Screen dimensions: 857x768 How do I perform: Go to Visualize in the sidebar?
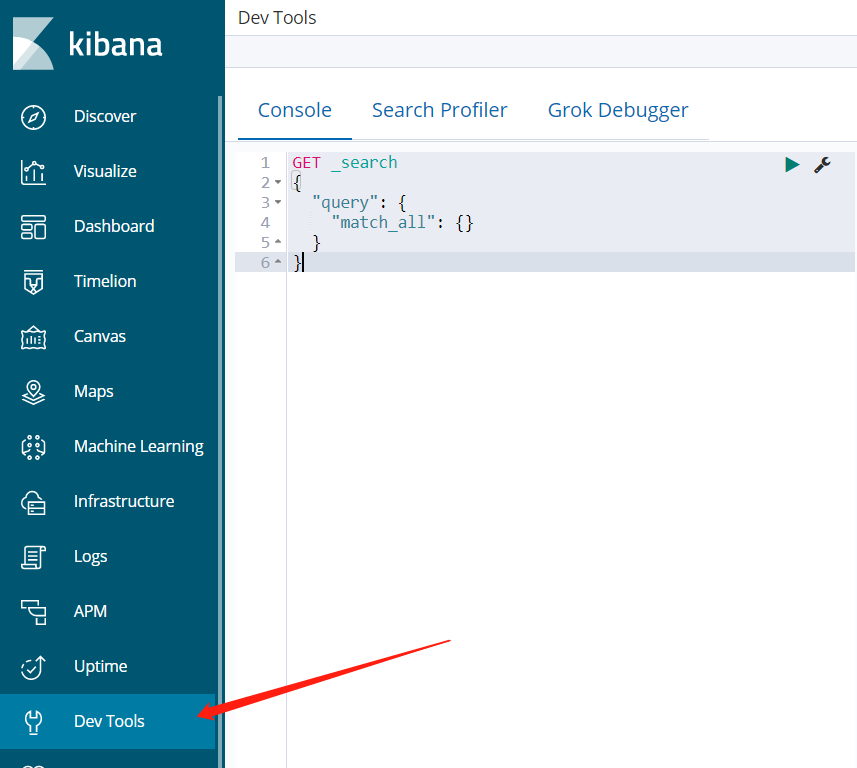pyautogui.click(x=105, y=172)
